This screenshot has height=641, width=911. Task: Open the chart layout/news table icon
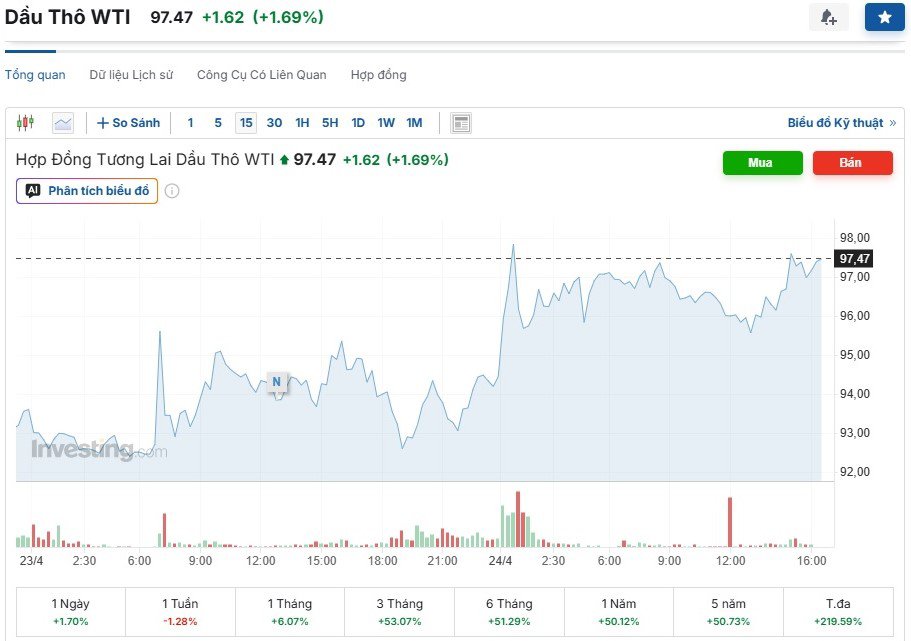pyautogui.click(x=461, y=123)
